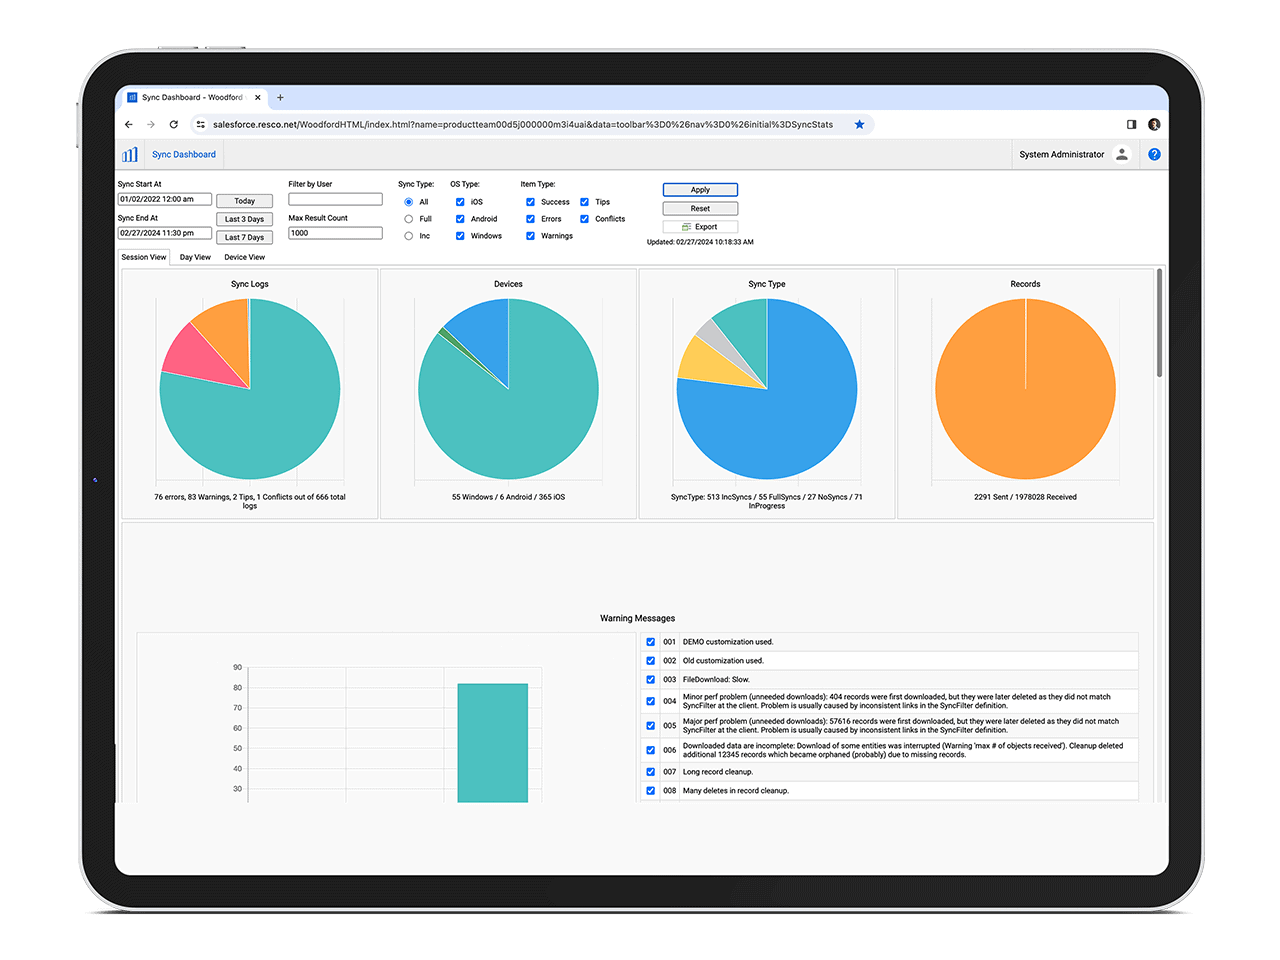Screen dimensions: 1280x960
Task: Click the Apply button
Action: pyautogui.click(x=700, y=190)
